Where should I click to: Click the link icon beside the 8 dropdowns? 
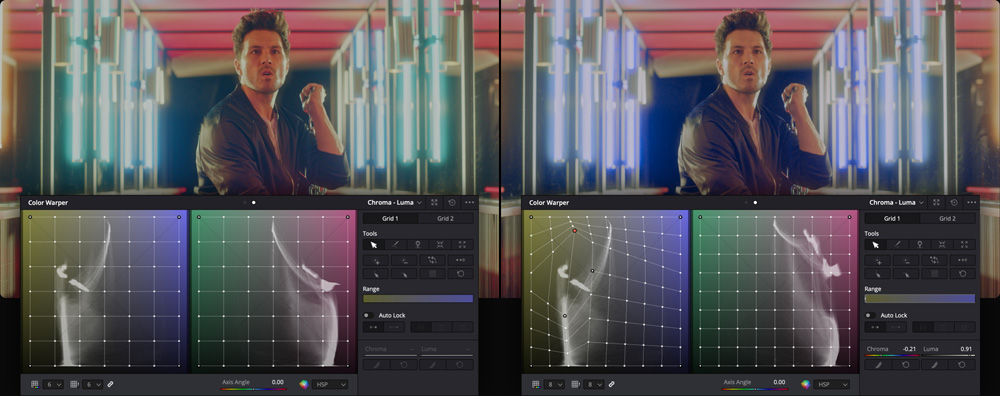click(611, 385)
